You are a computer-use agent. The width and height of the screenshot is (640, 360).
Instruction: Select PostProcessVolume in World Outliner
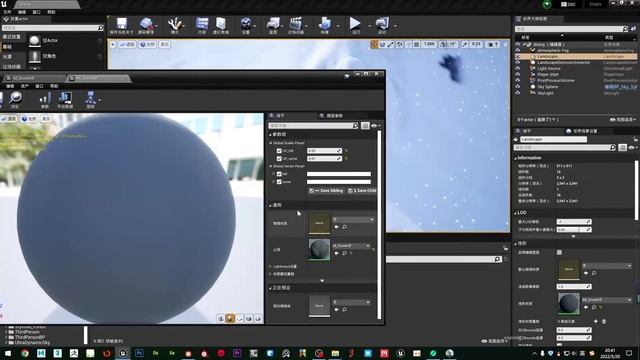[556, 80]
